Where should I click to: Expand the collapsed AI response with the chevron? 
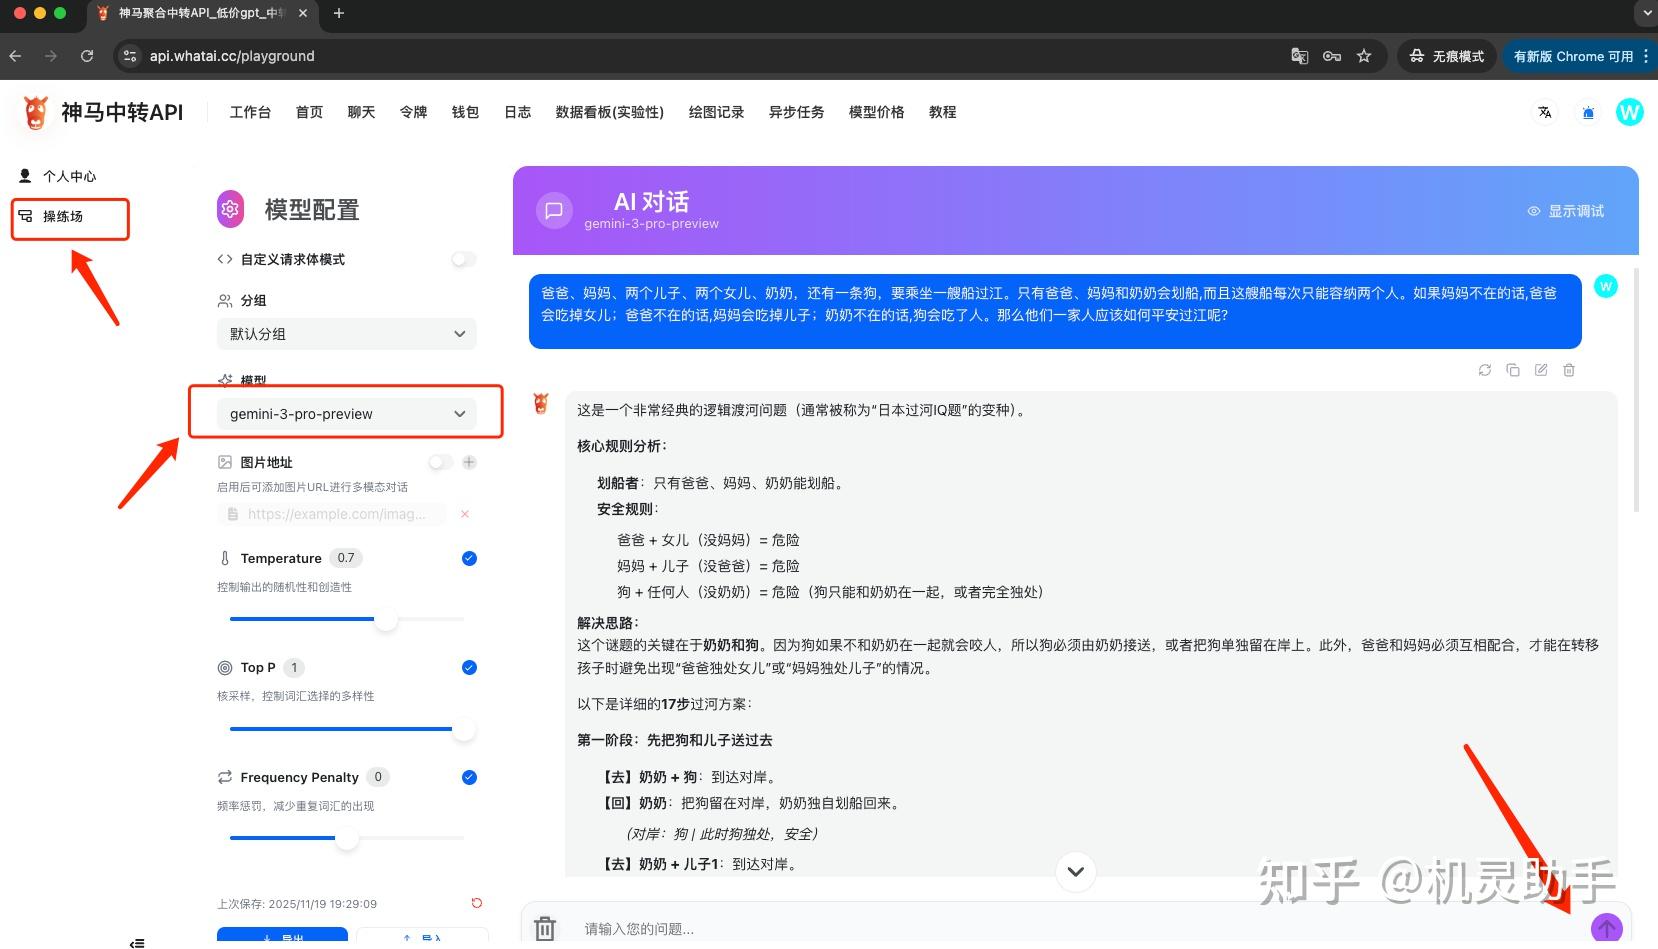(1075, 871)
